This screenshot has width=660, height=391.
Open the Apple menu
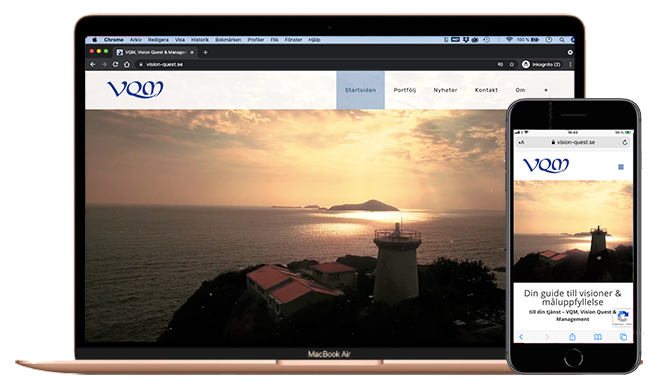pos(94,40)
